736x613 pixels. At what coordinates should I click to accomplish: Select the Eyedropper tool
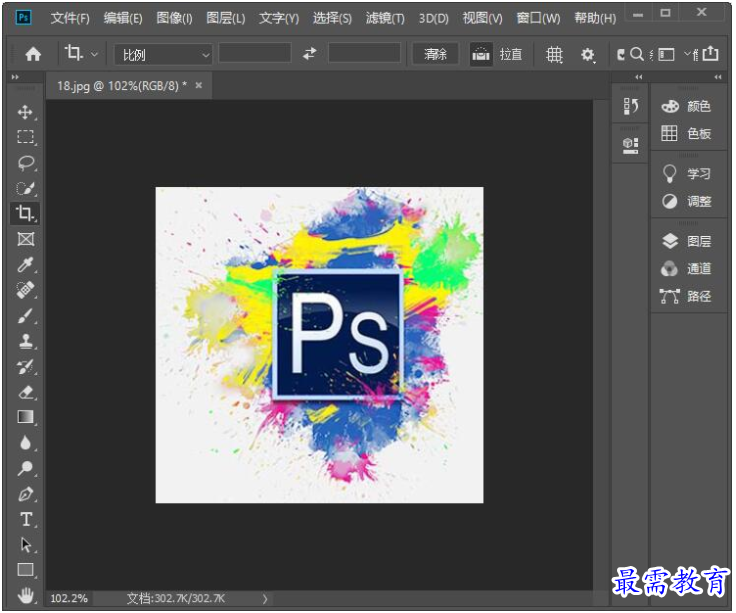tap(25, 265)
